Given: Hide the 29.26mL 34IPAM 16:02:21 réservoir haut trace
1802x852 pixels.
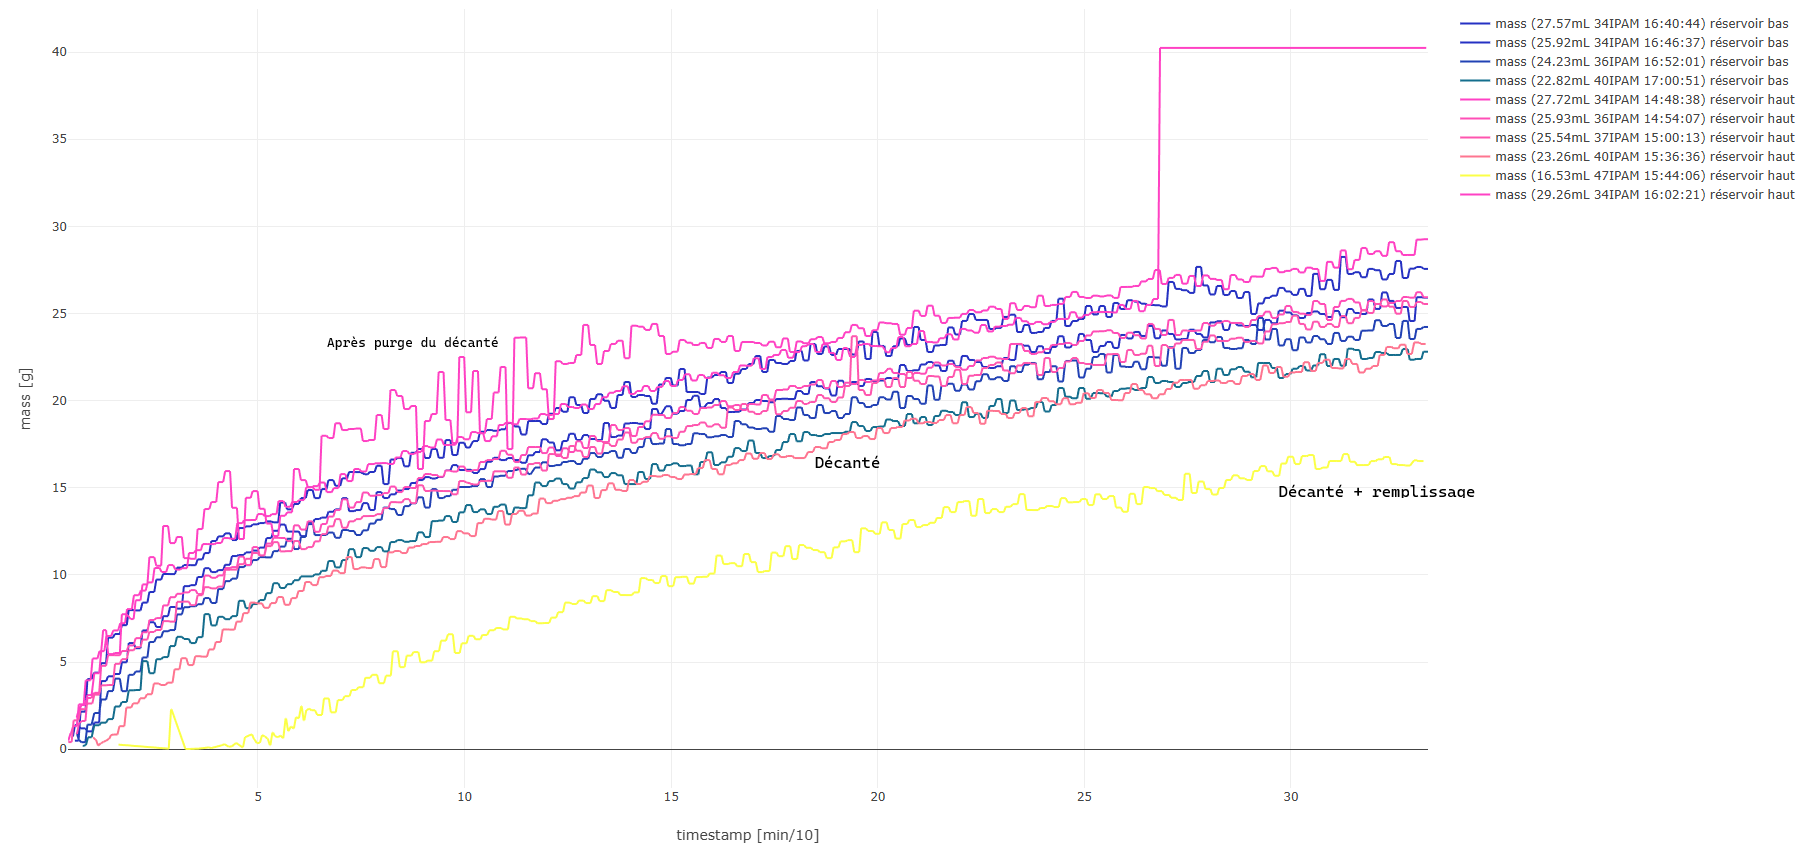Looking at the screenshot, I should [1644, 195].
